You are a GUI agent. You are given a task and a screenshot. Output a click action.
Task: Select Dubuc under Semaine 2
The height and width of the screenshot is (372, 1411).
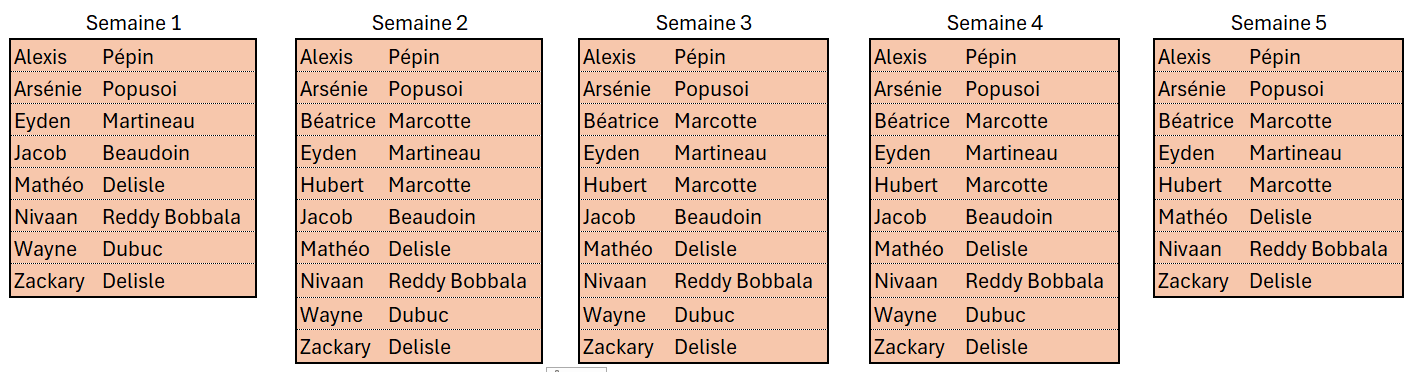point(419,315)
